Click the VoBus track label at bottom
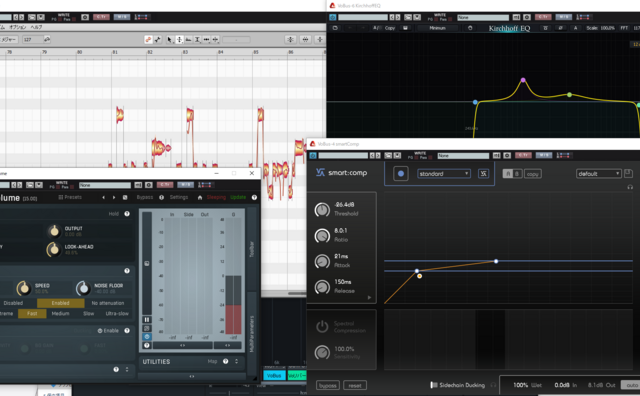Image resolution: width=640 pixels, height=396 pixels. [274, 376]
